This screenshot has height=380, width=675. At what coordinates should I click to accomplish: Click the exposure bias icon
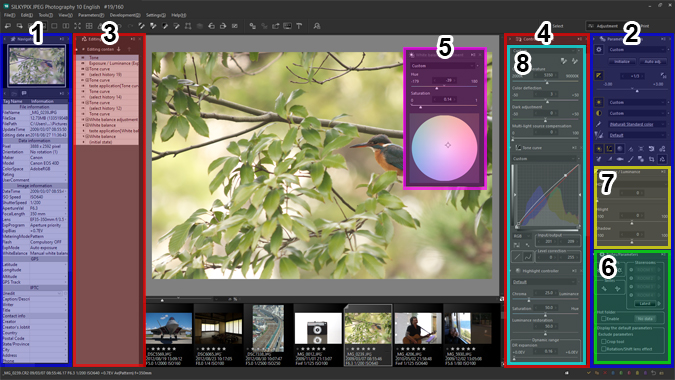coord(599,76)
